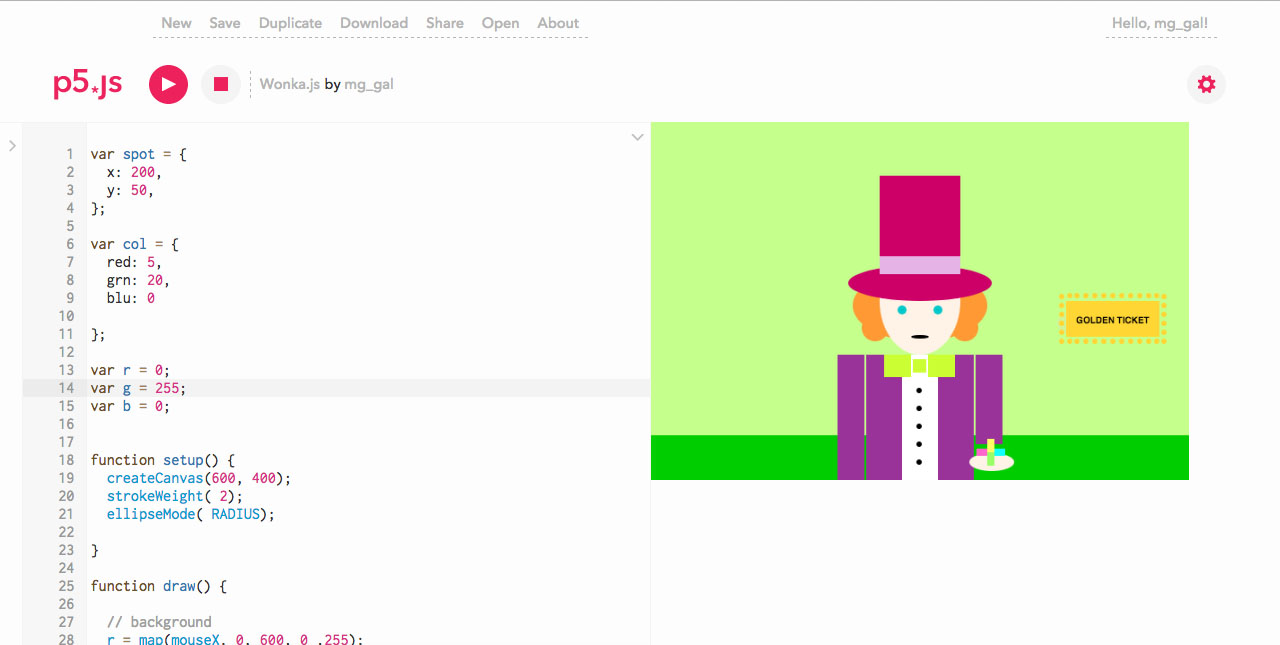Click the 'x: 200,' code line

[134, 172]
